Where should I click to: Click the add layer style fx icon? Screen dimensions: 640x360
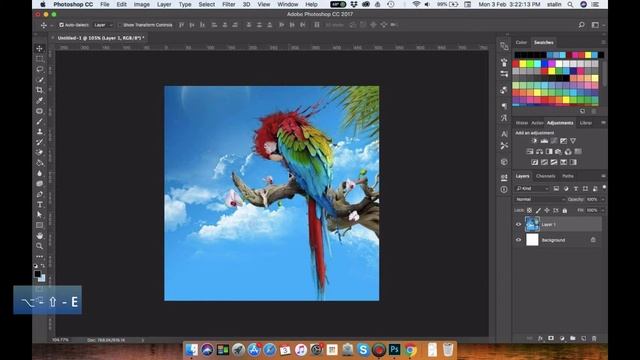click(540, 338)
